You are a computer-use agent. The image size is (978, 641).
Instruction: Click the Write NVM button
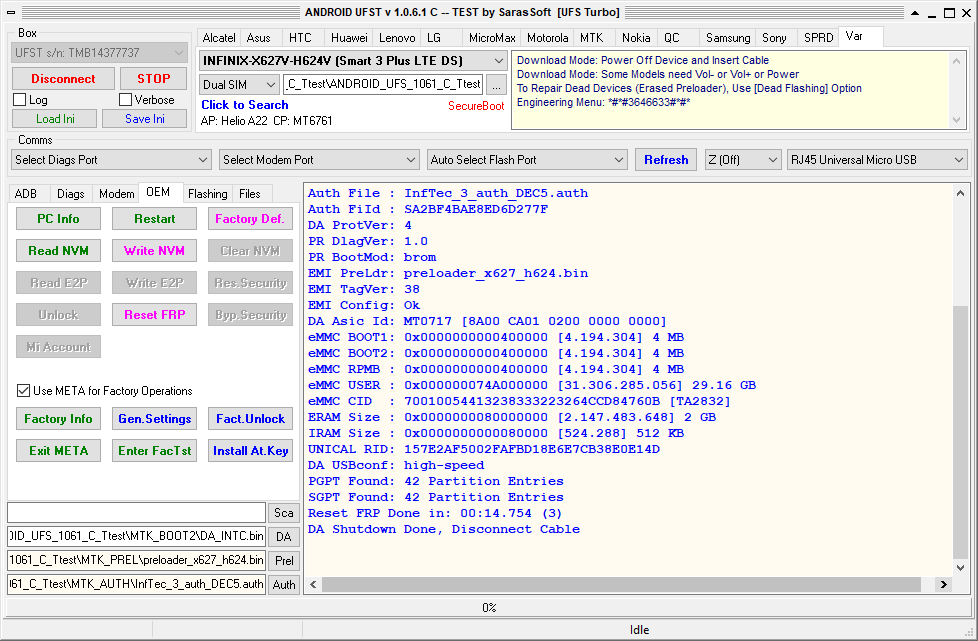coord(154,251)
